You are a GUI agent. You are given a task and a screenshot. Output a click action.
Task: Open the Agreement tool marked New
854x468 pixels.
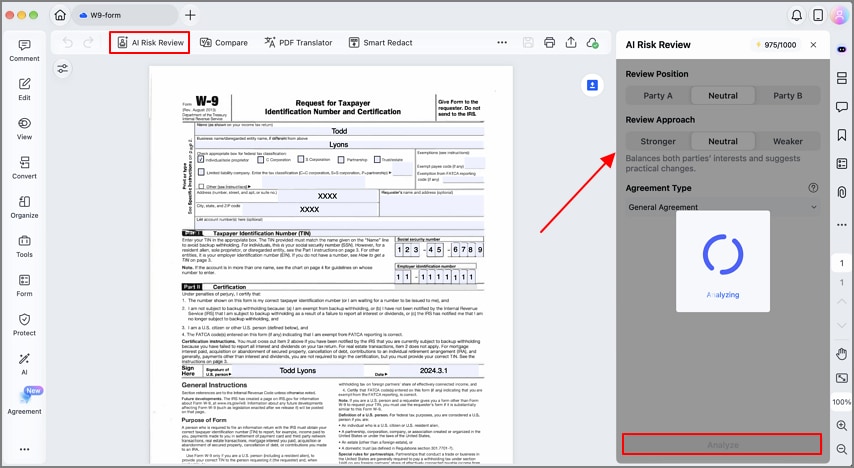(x=24, y=402)
